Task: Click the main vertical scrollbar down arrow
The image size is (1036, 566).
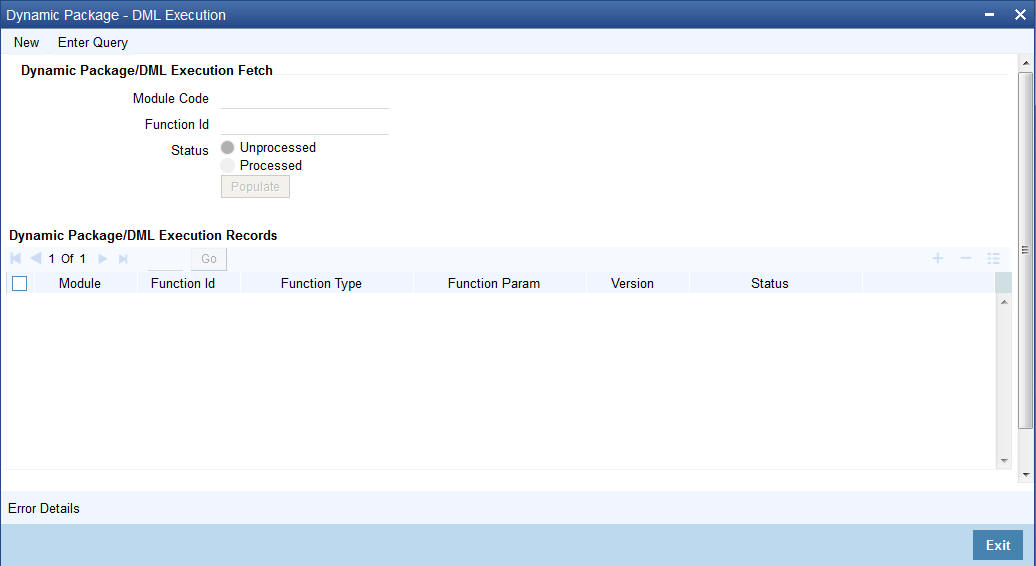Action: [1025, 474]
